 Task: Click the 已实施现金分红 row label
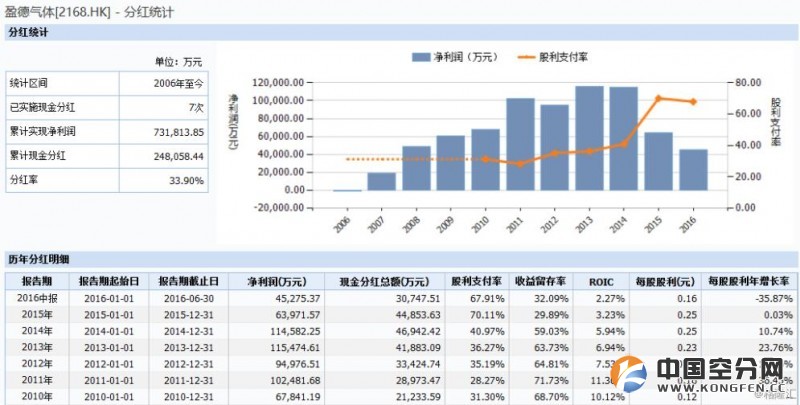click(42, 108)
